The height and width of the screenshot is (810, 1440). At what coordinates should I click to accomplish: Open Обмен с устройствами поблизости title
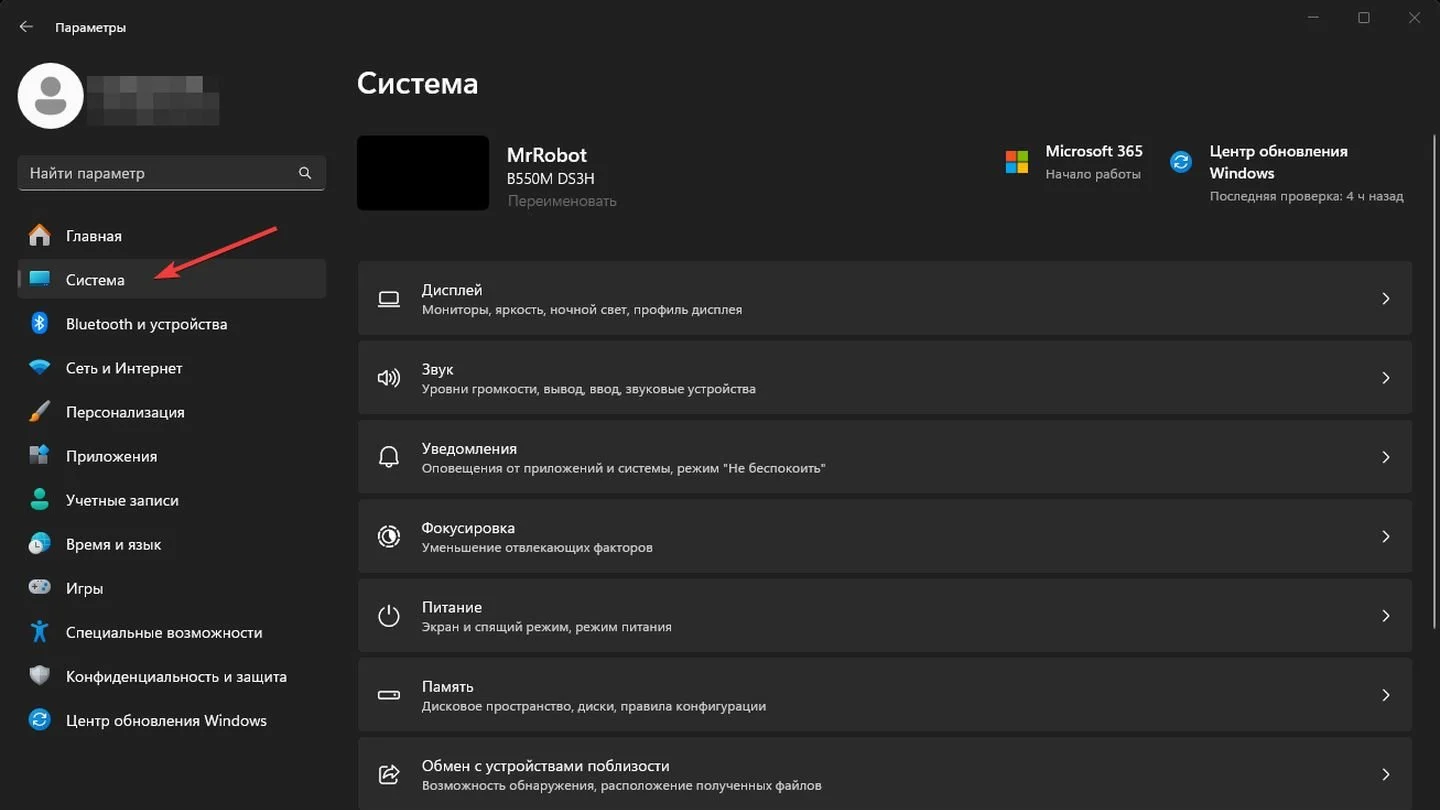click(x=545, y=766)
